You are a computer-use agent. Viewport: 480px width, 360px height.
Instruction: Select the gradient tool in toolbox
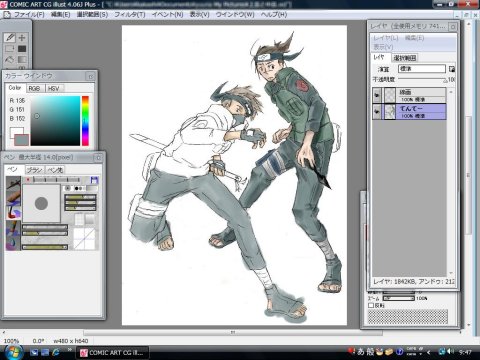[x=22, y=60]
